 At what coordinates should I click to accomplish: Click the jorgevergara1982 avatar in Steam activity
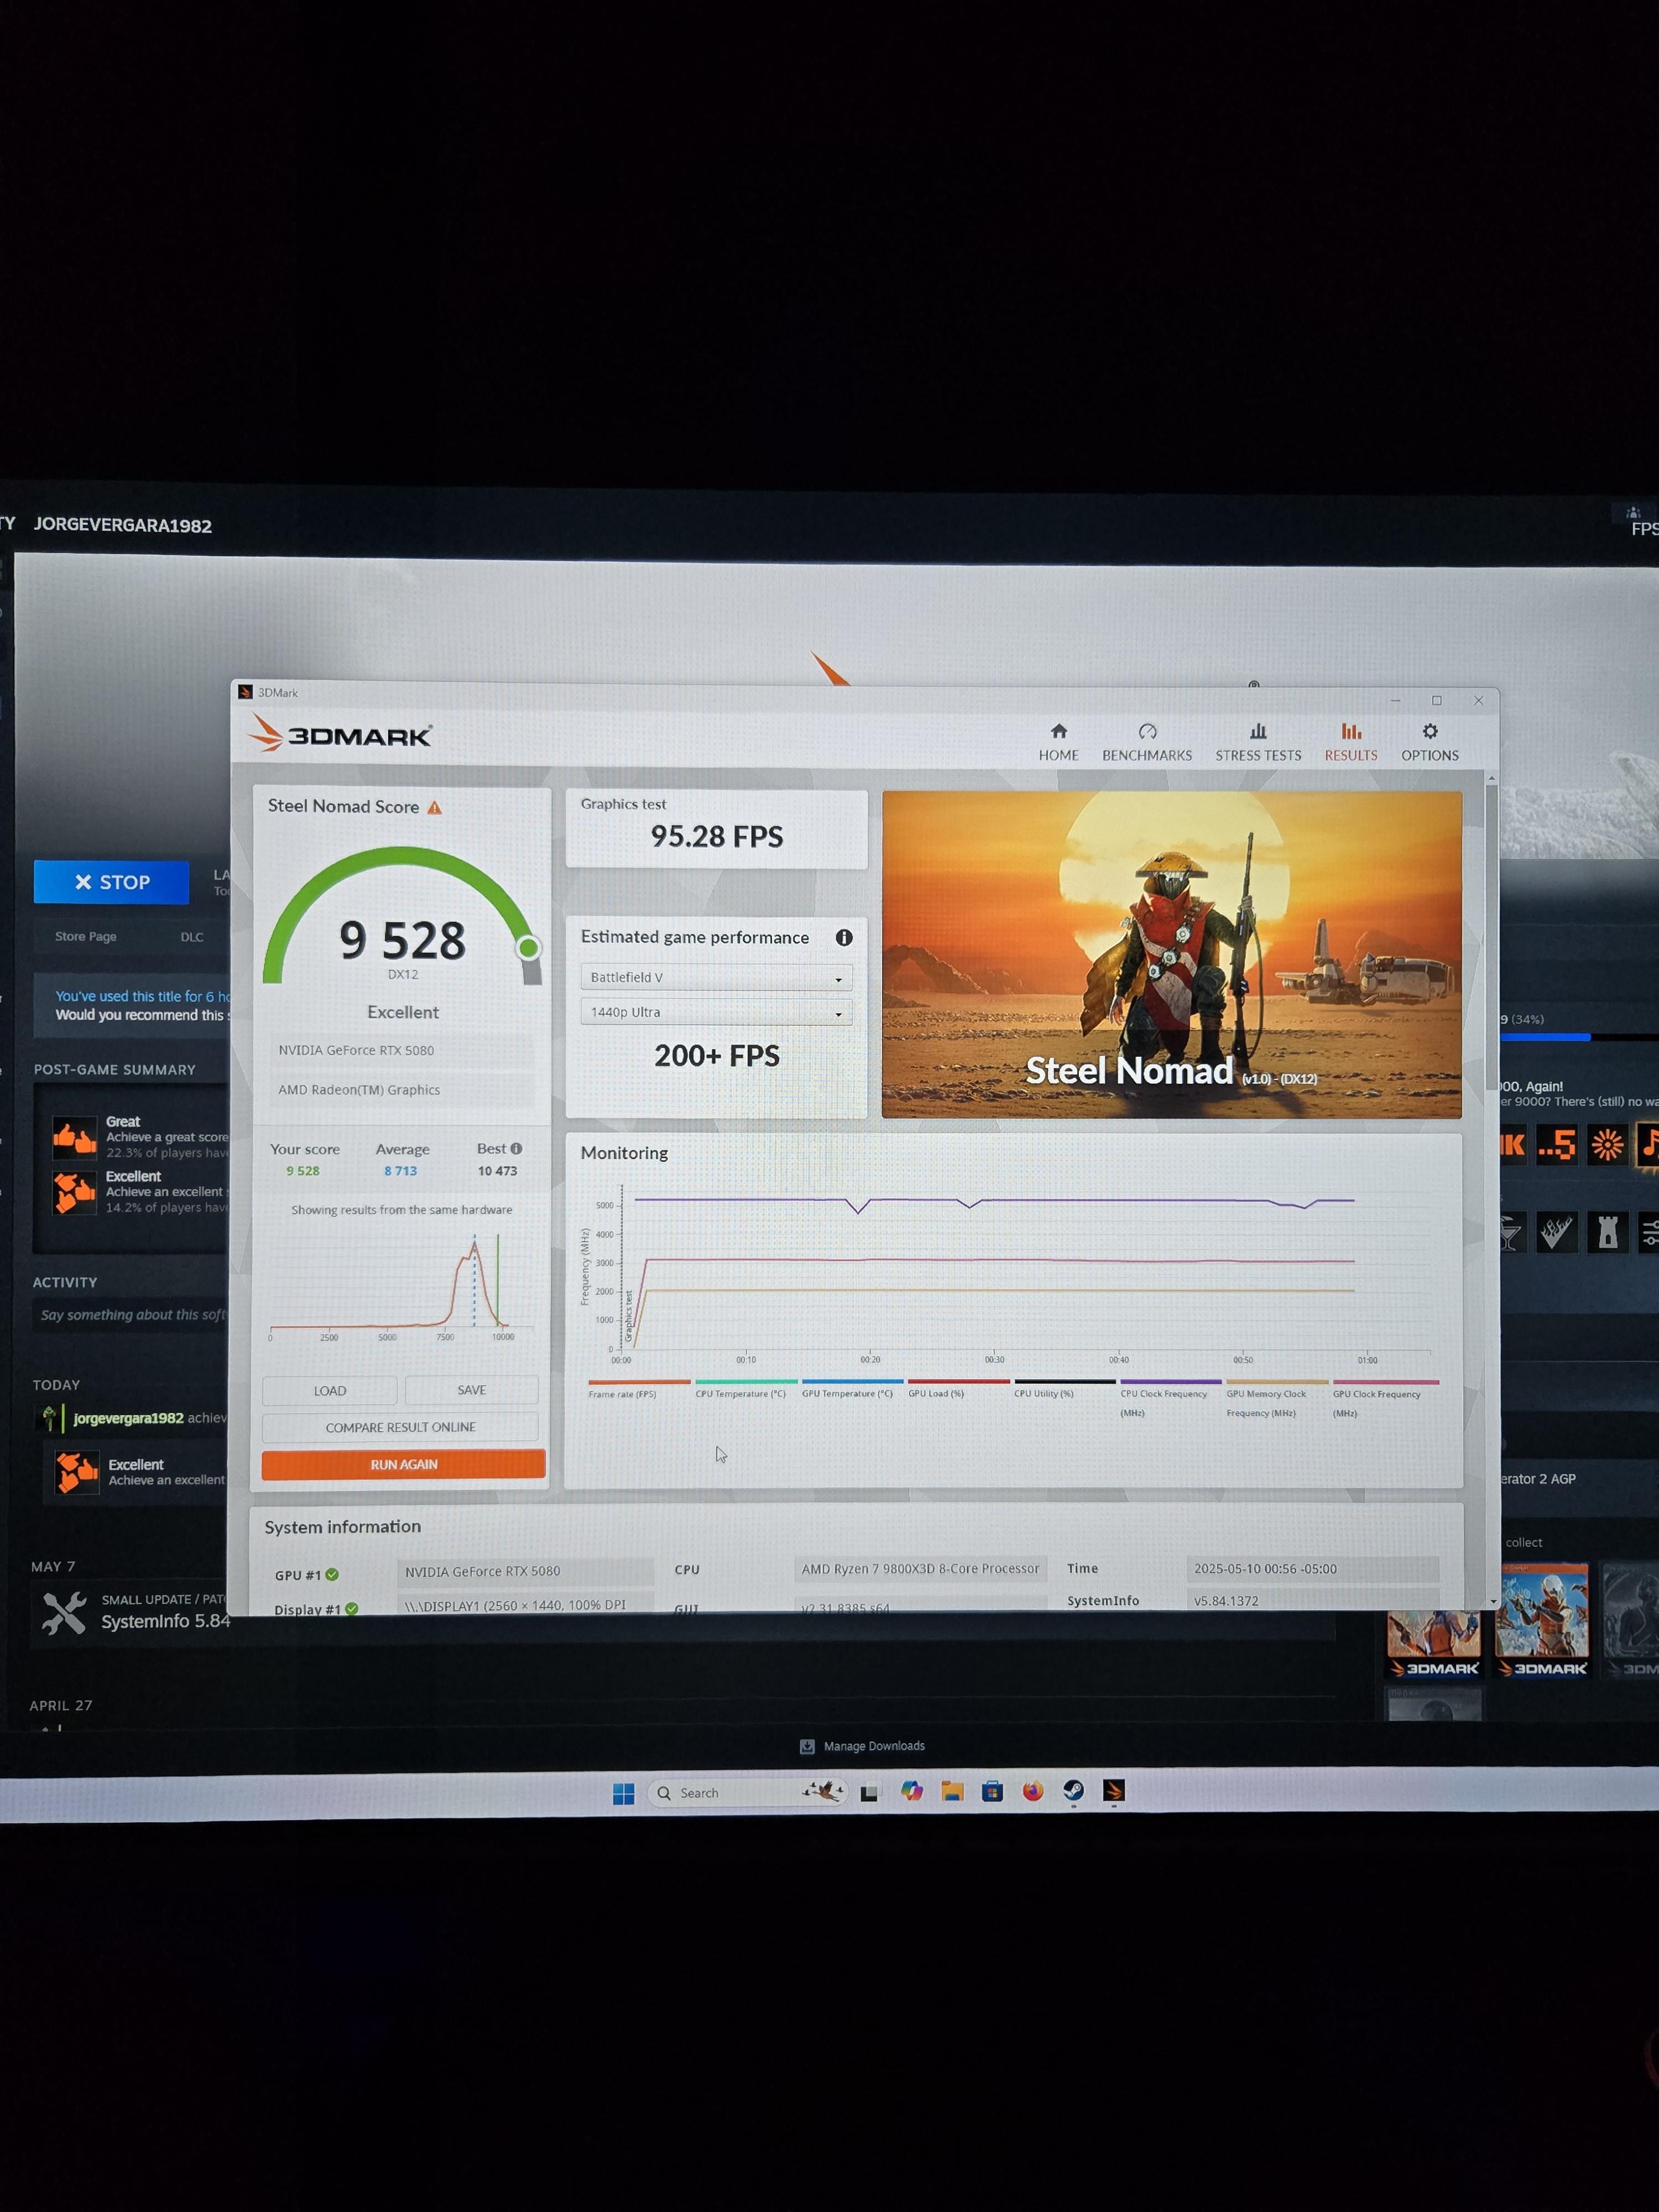coord(49,1417)
